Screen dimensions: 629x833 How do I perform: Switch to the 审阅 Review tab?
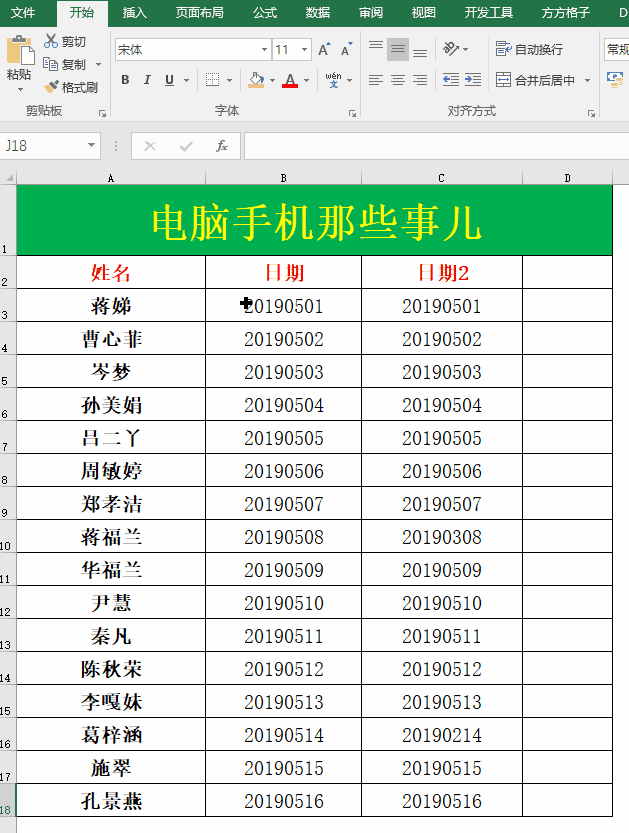(x=371, y=13)
